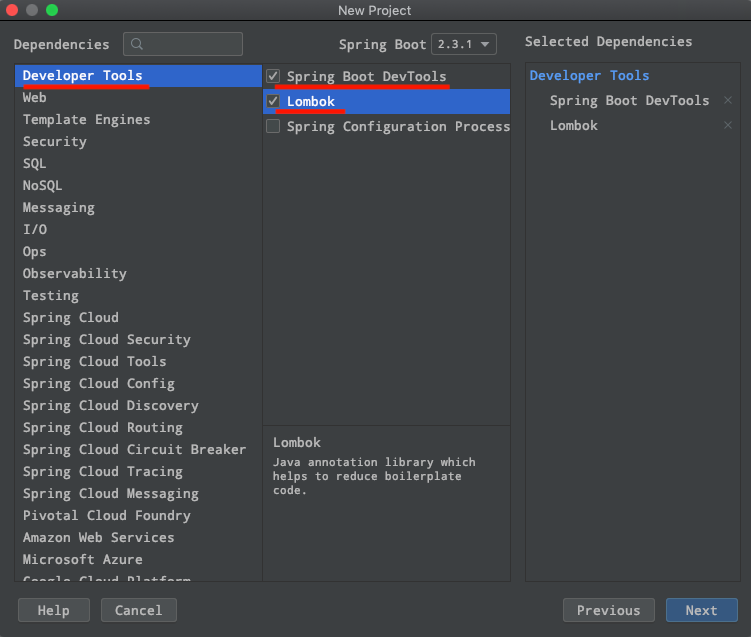Select the I/O category
Screen dimensions: 751x637
point(138,230)
